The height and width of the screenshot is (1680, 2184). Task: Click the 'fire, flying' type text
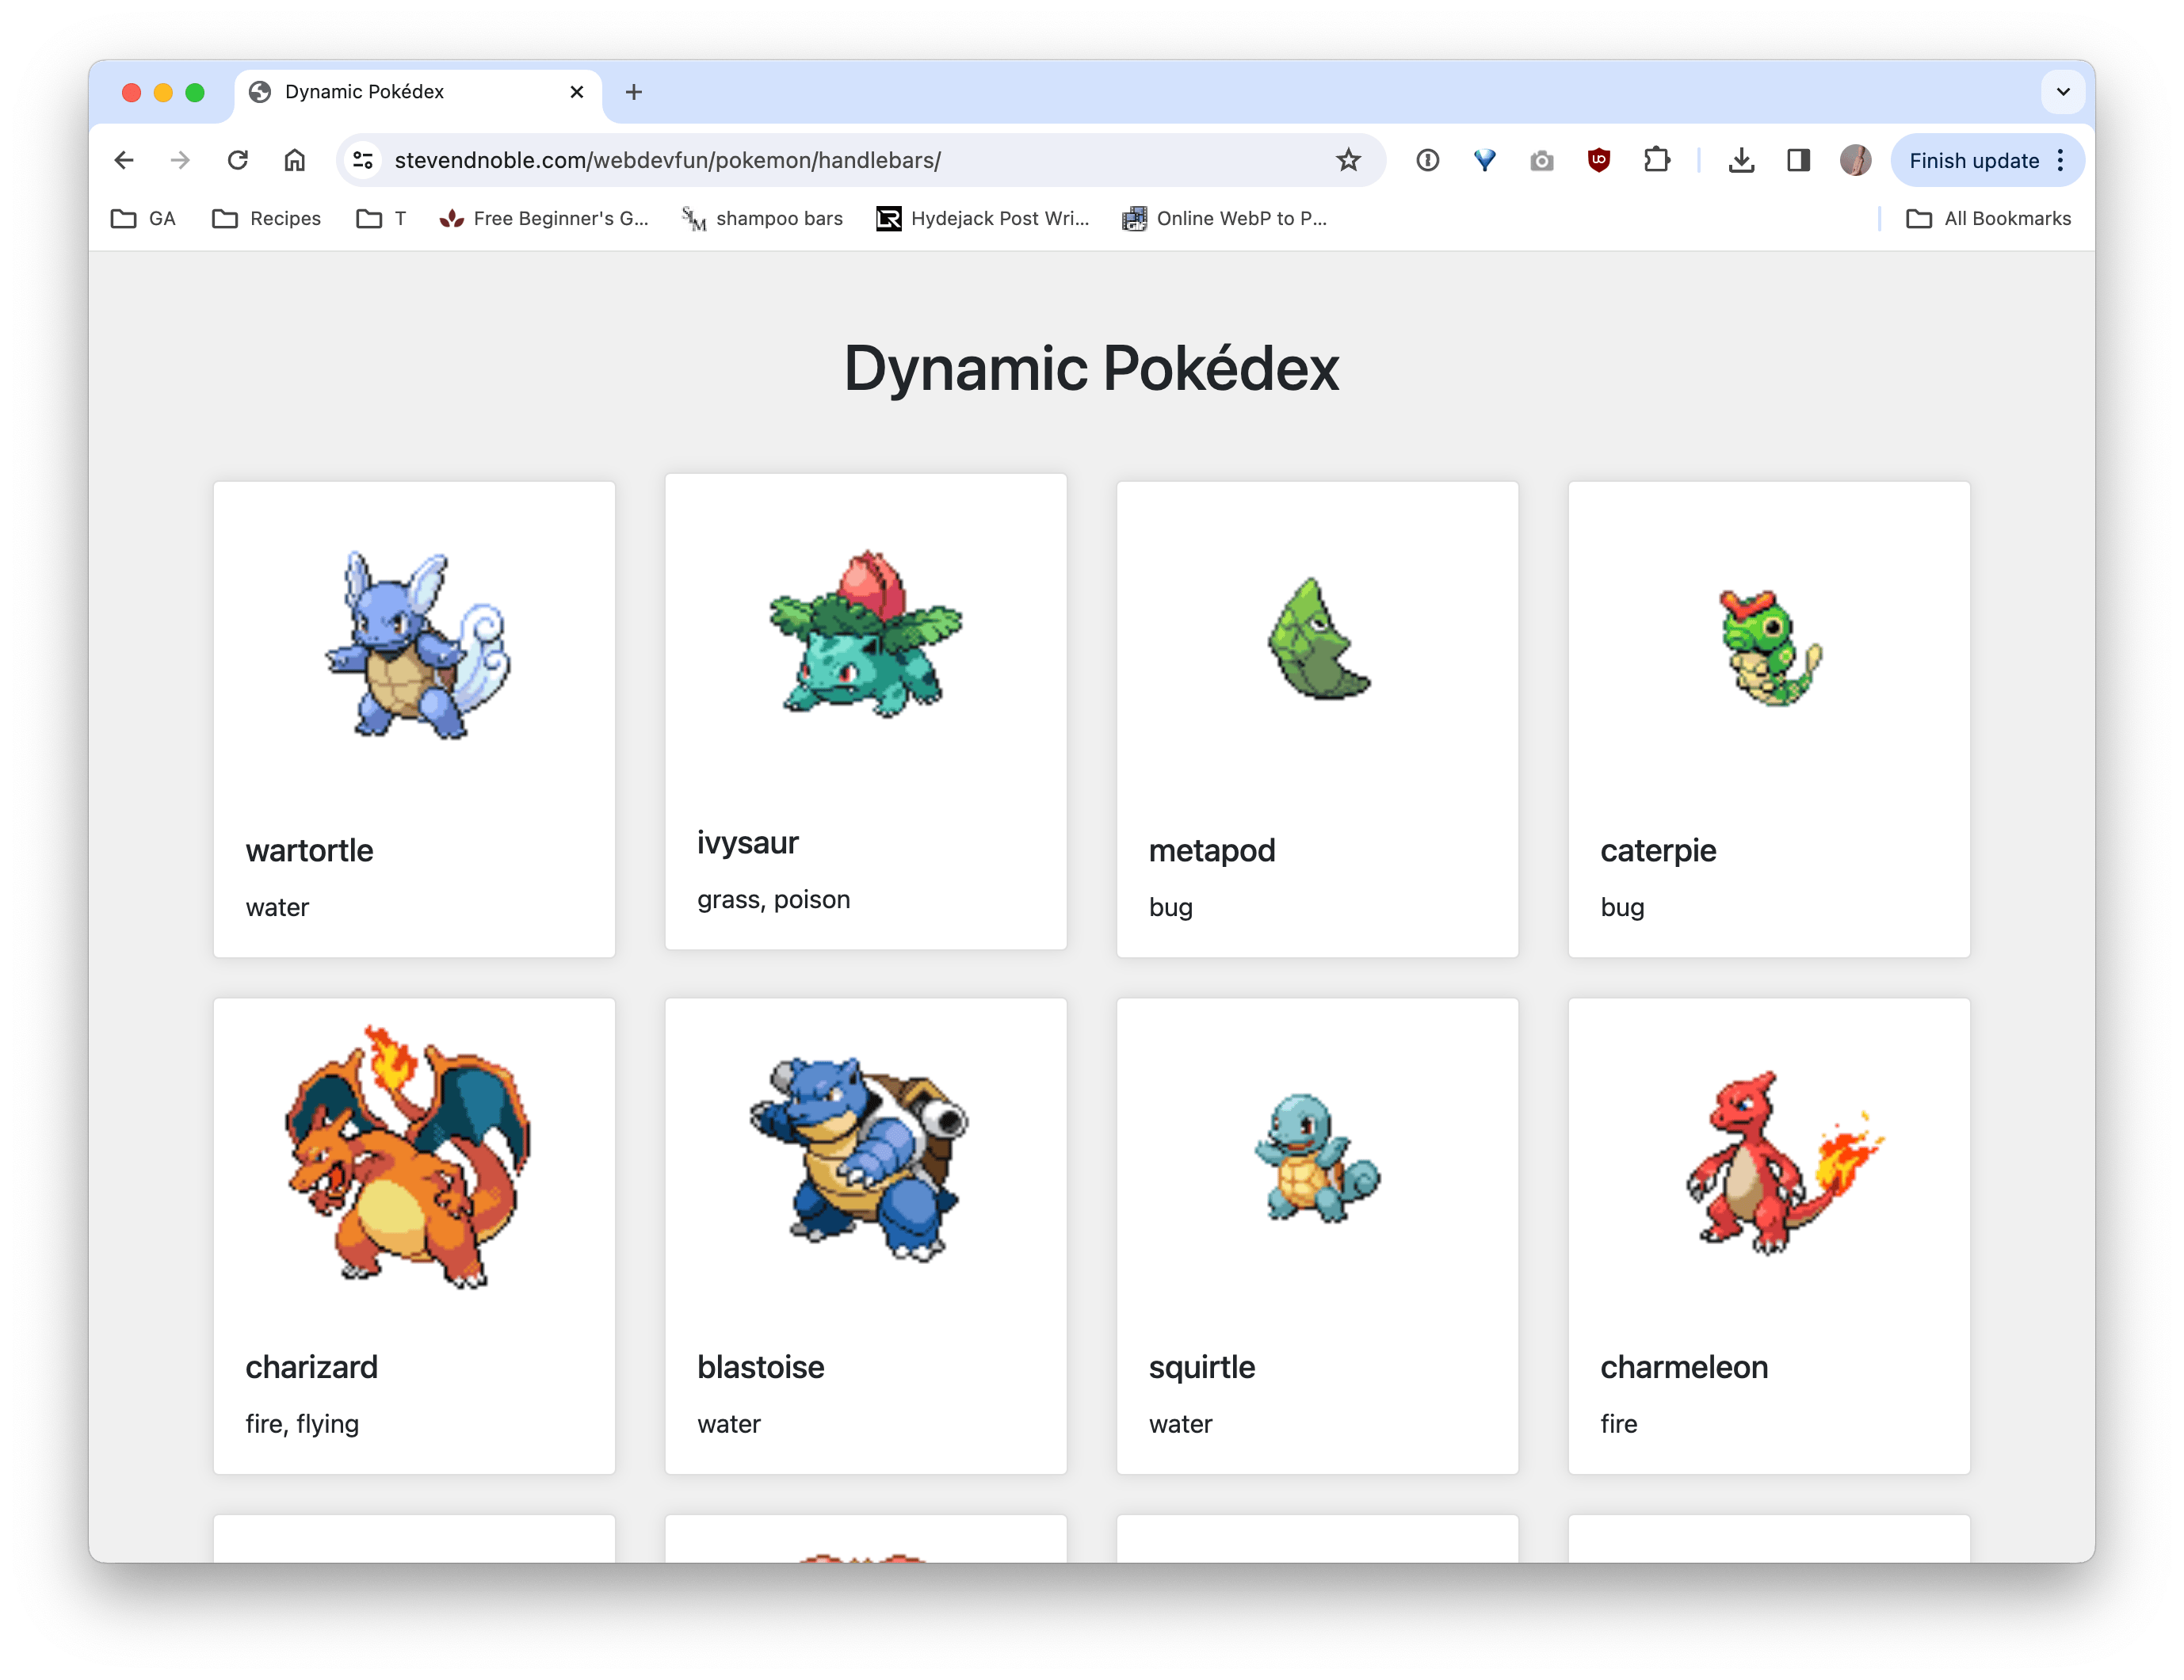click(x=301, y=1424)
